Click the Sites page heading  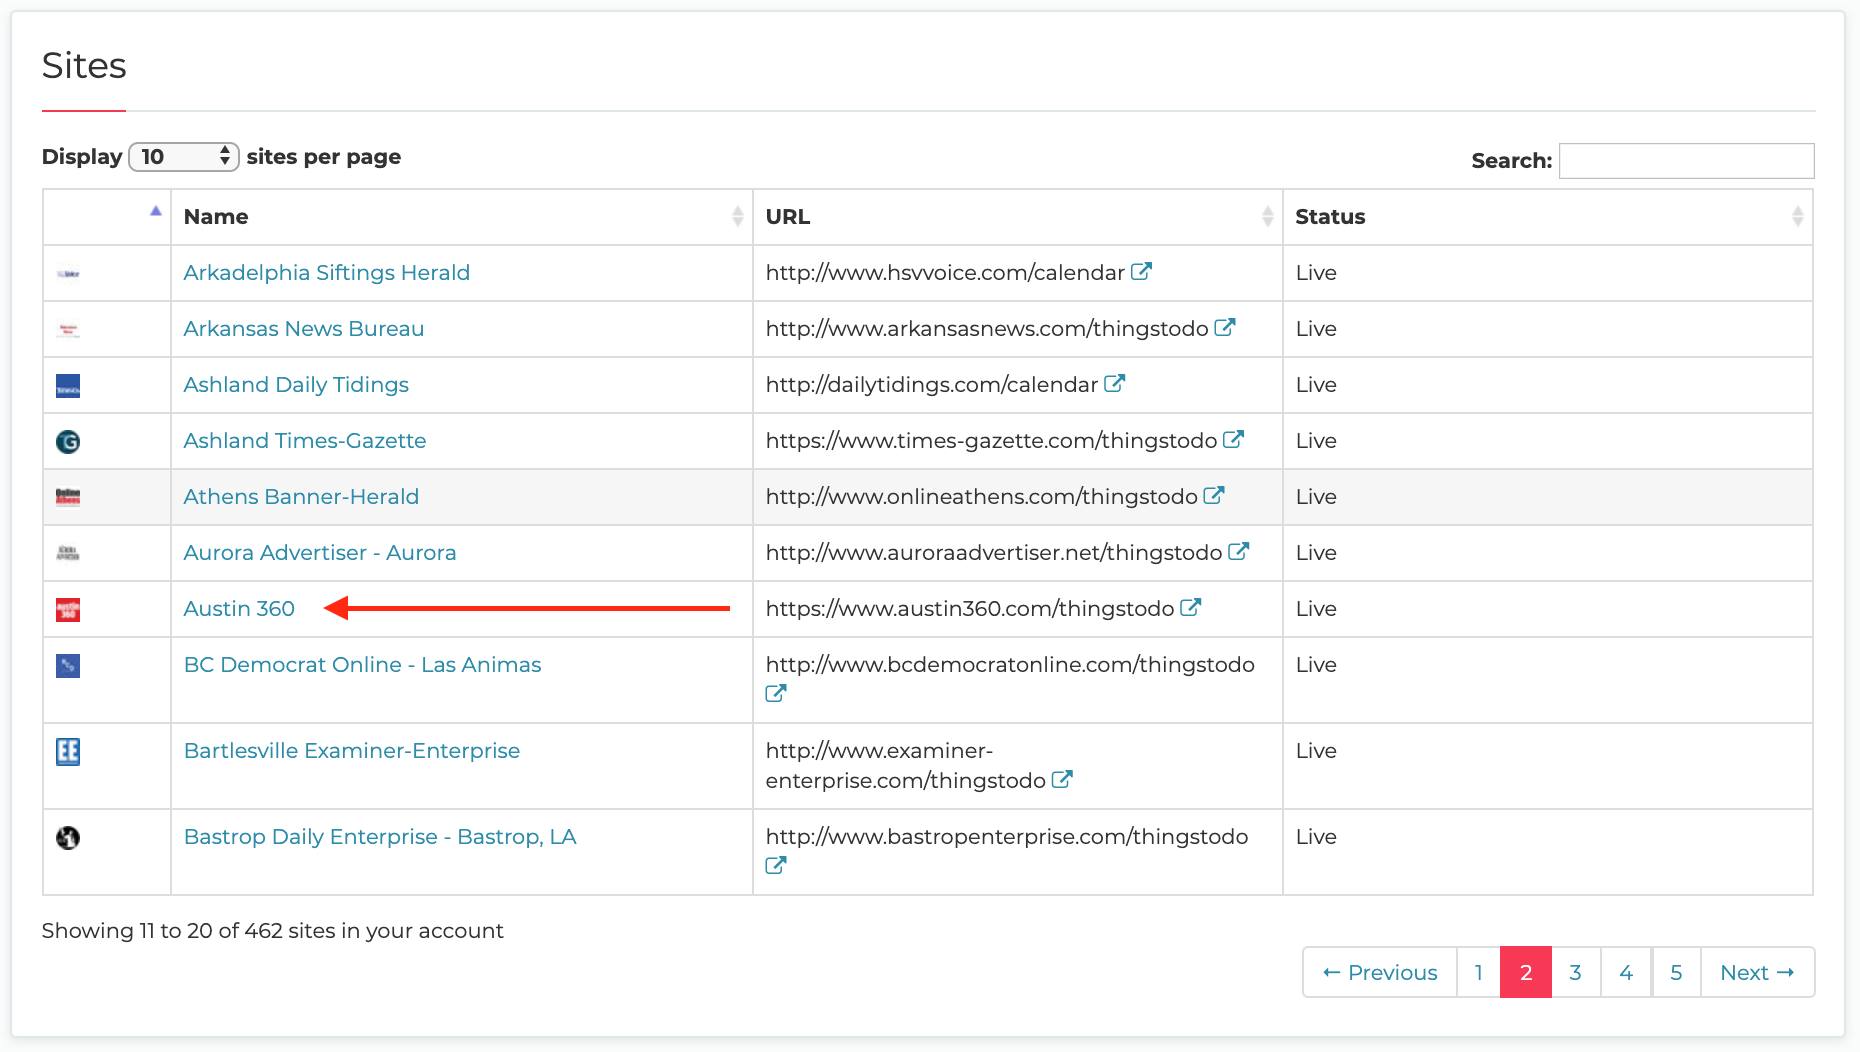84,66
